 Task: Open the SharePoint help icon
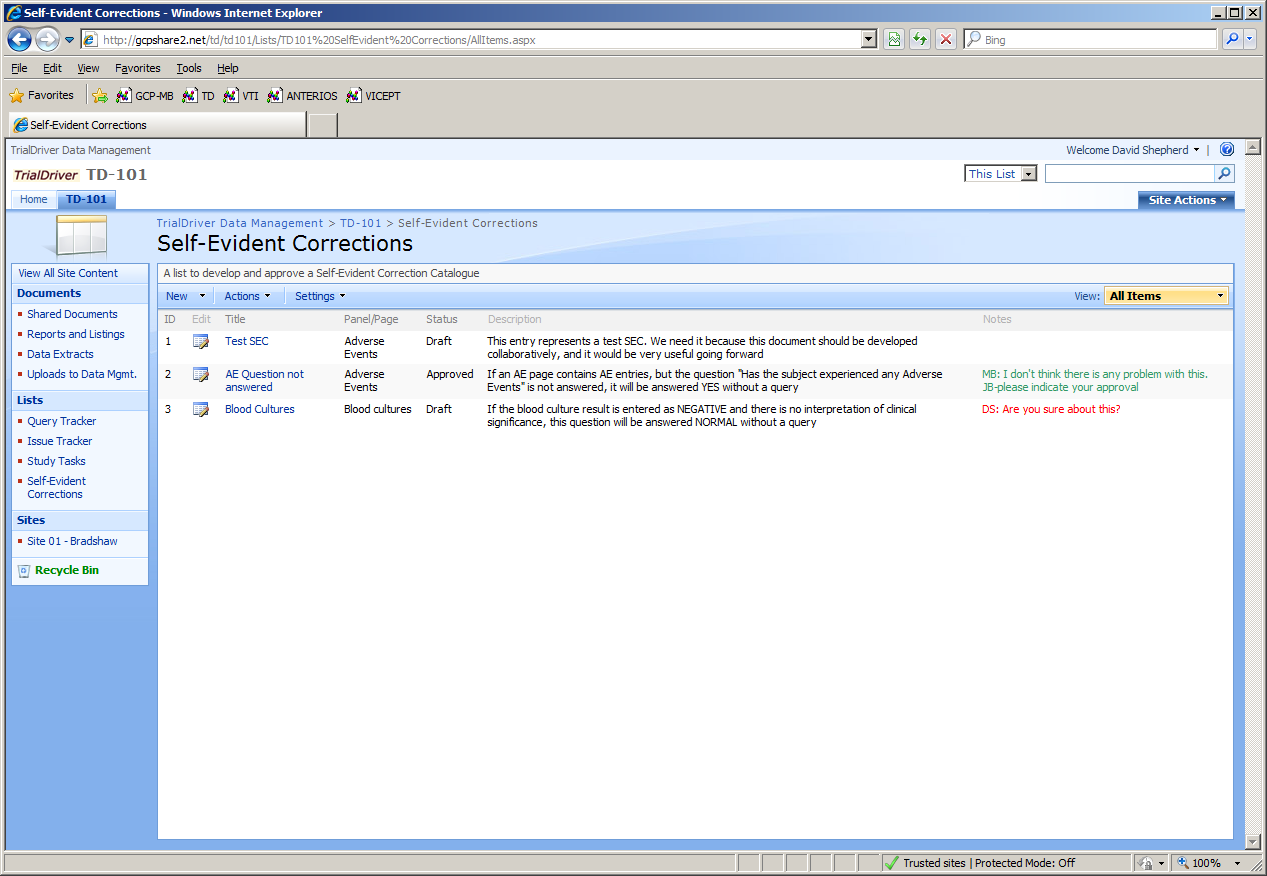(x=1227, y=150)
